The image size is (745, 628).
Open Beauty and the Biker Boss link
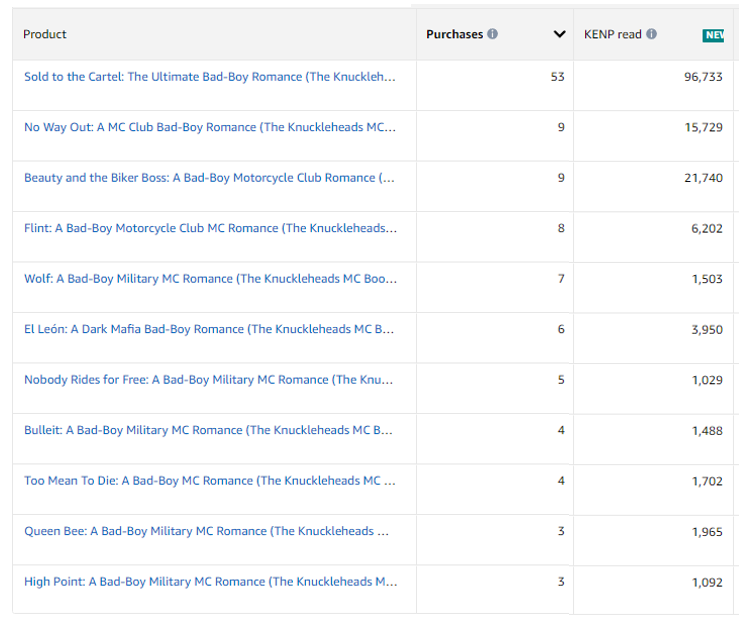pyautogui.click(x=210, y=178)
